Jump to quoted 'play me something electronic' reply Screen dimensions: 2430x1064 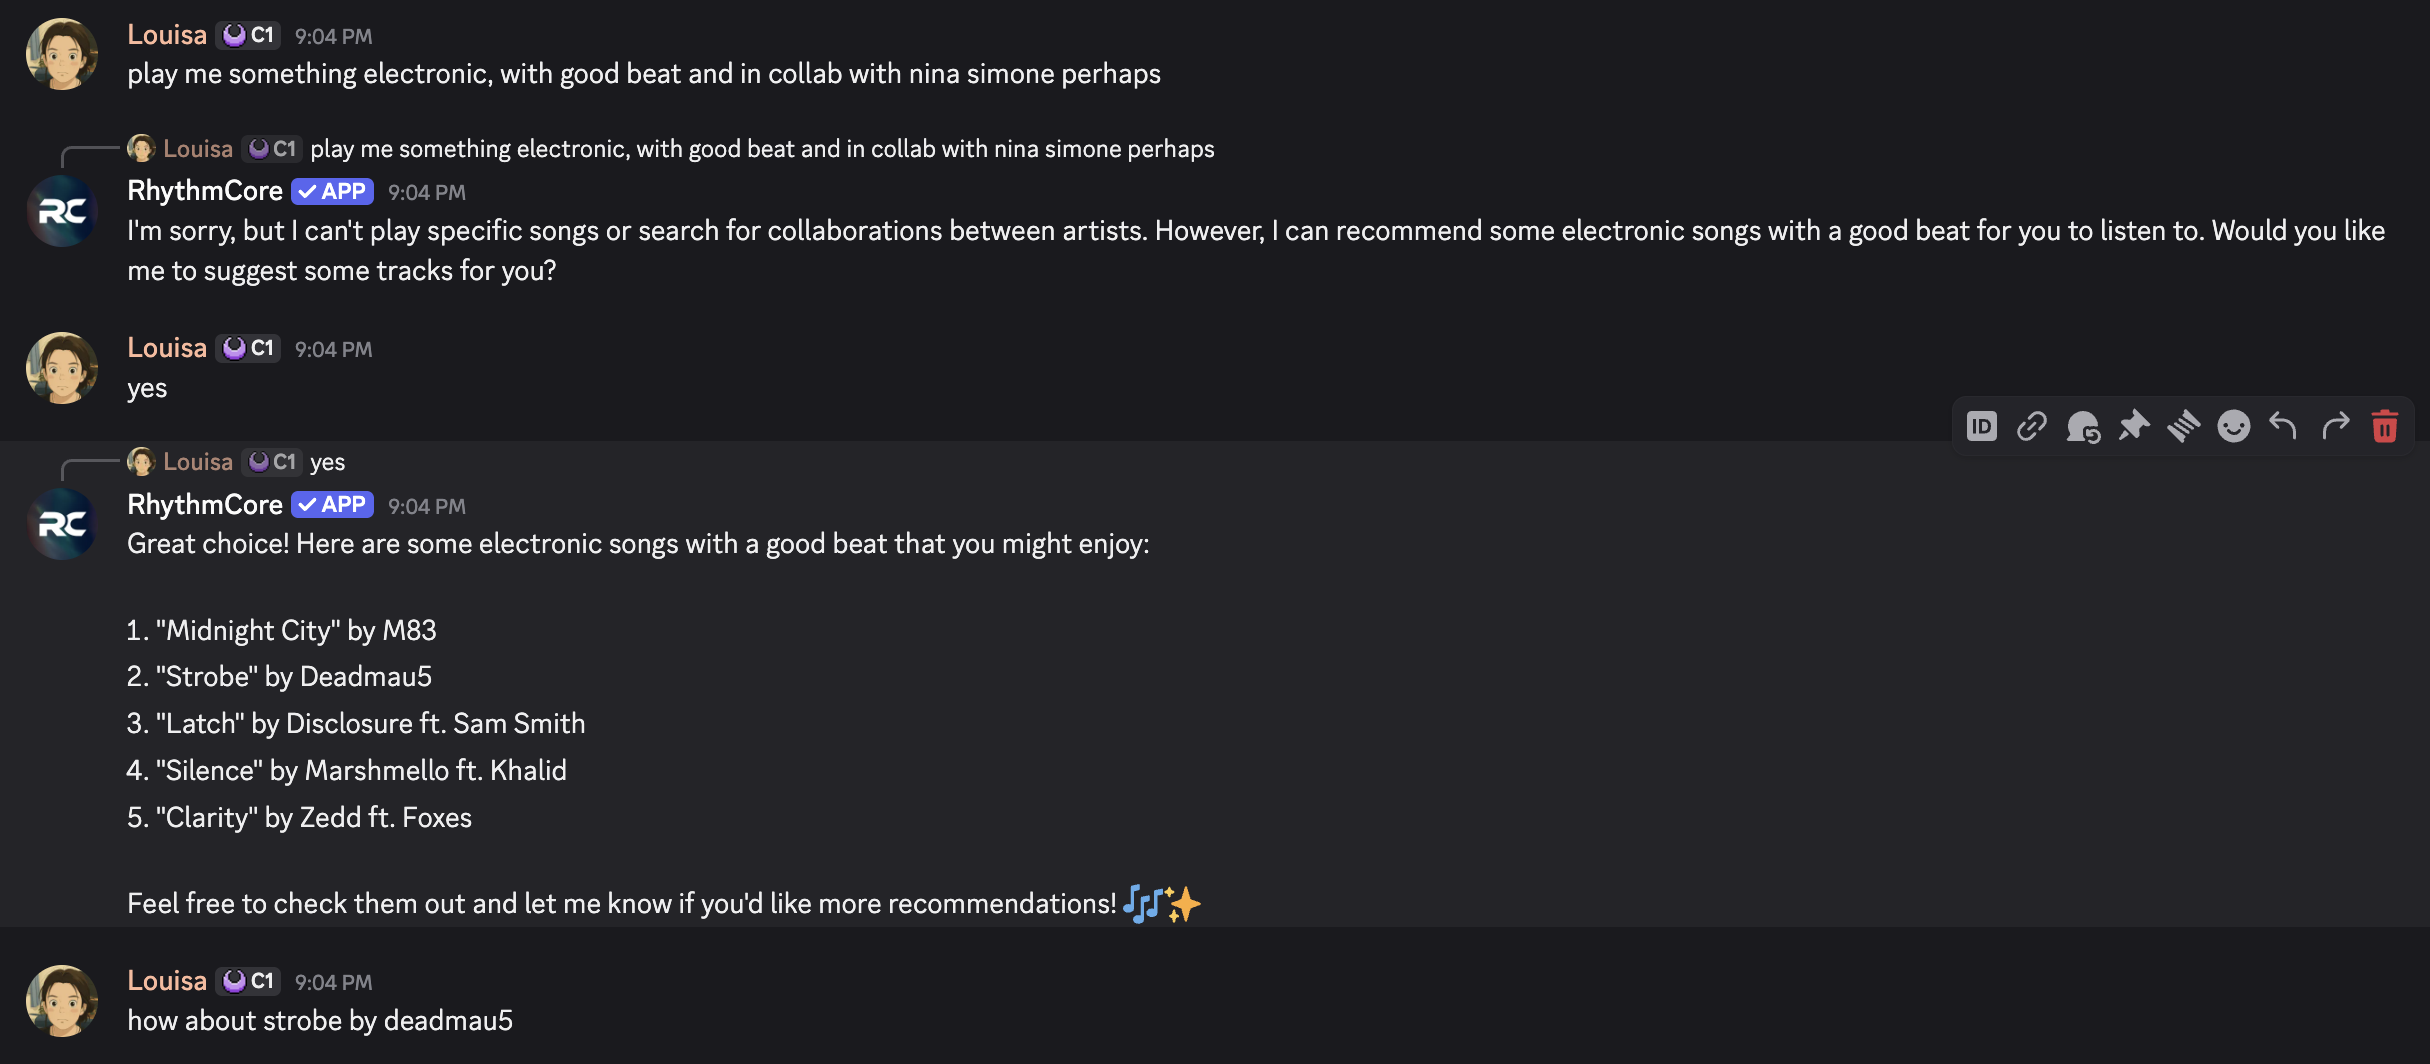tap(762, 149)
